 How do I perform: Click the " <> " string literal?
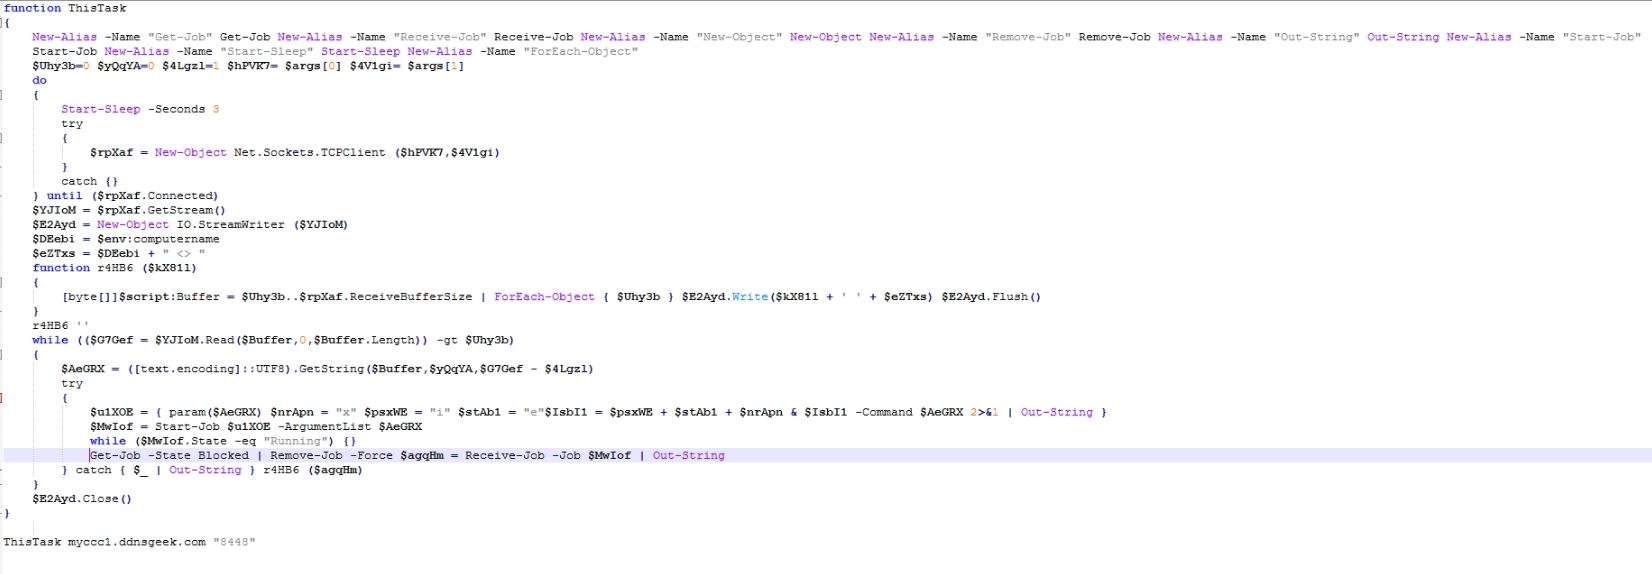(x=184, y=254)
